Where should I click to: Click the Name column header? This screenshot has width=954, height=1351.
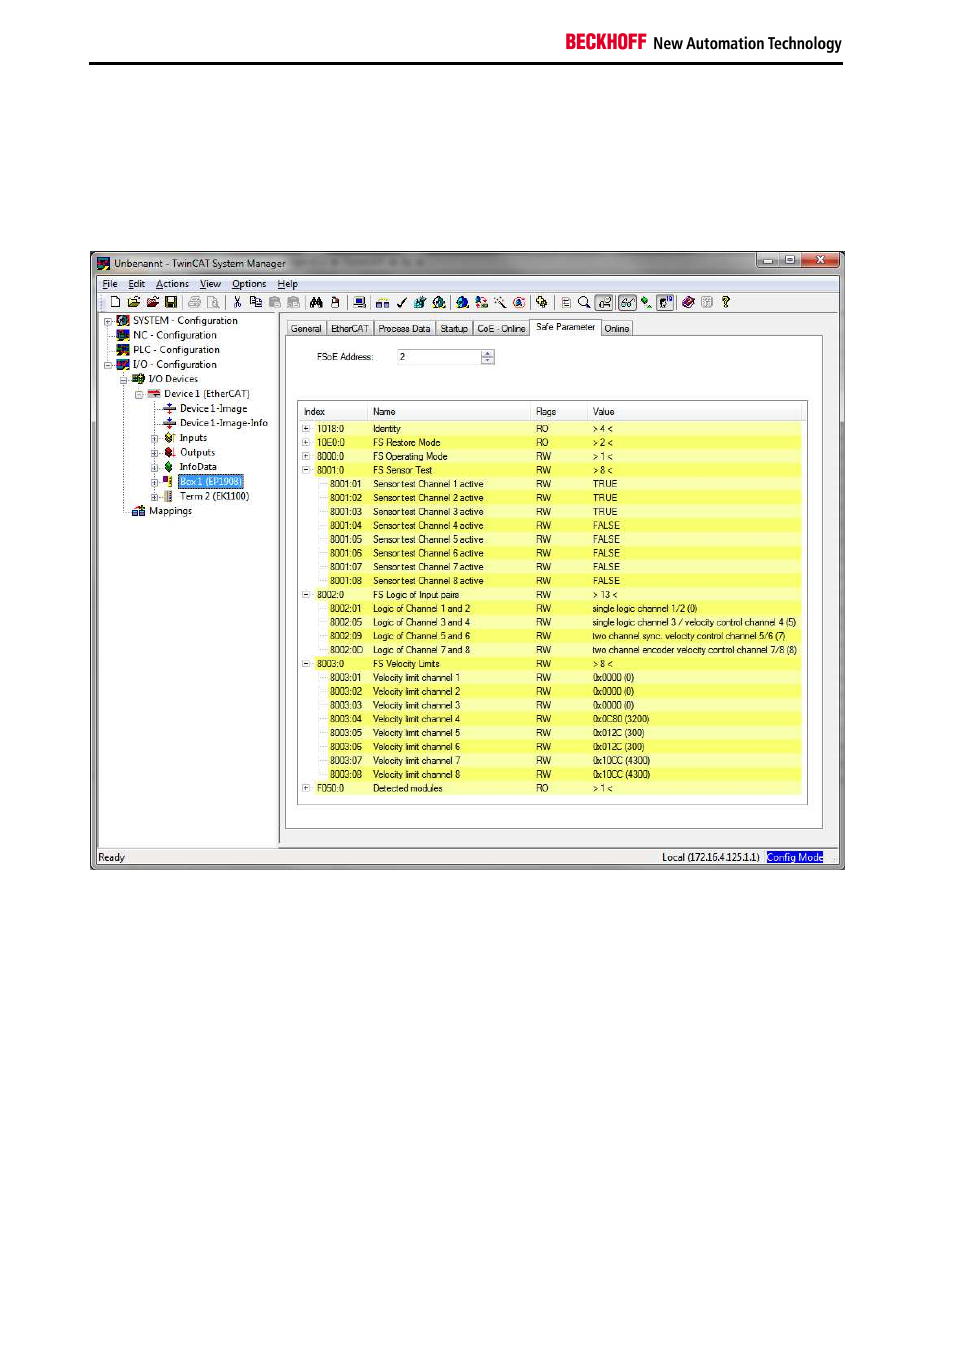pos(449,412)
